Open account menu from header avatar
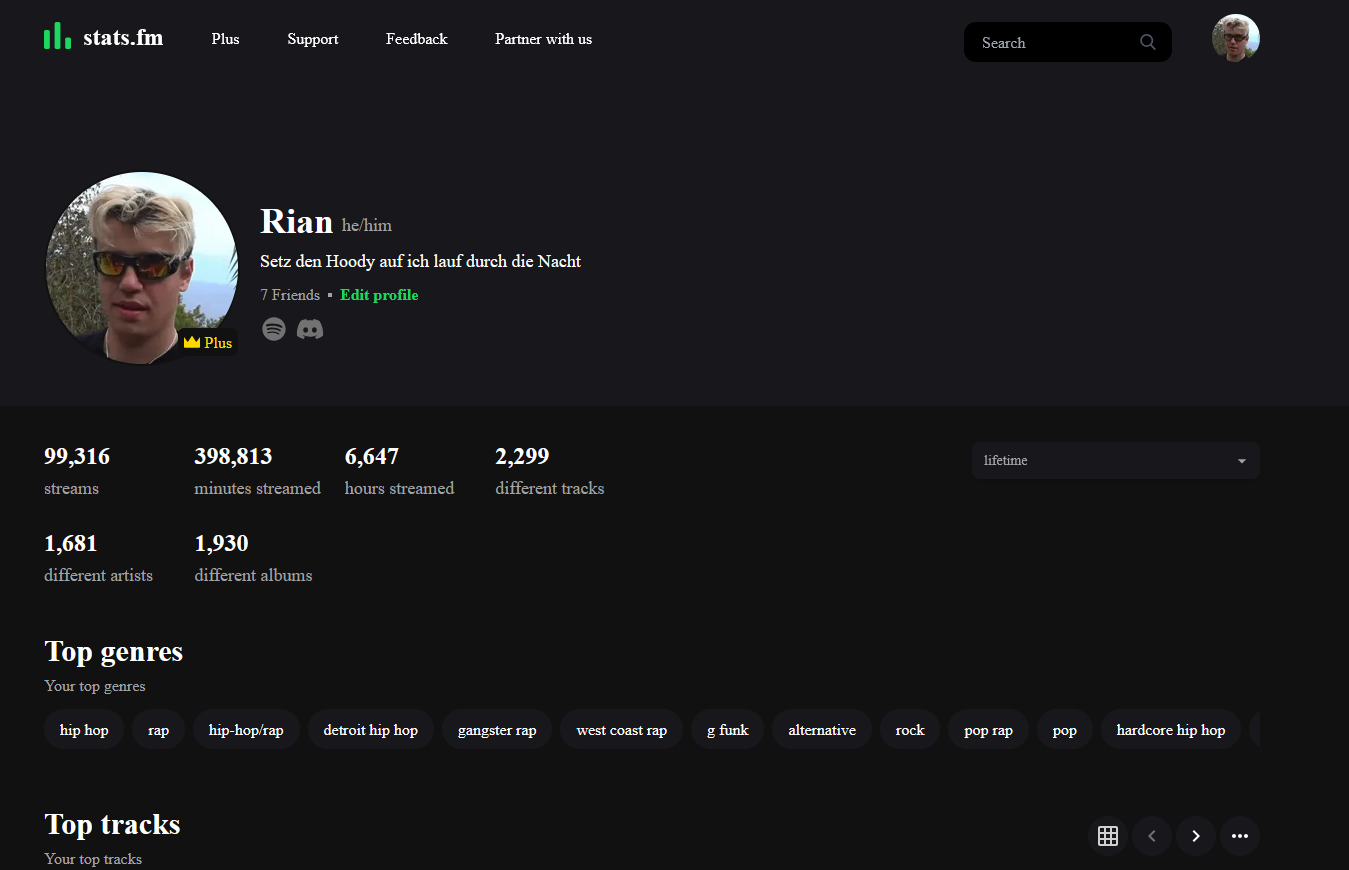The width and height of the screenshot is (1349, 870). pyautogui.click(x=1235, y=38)
